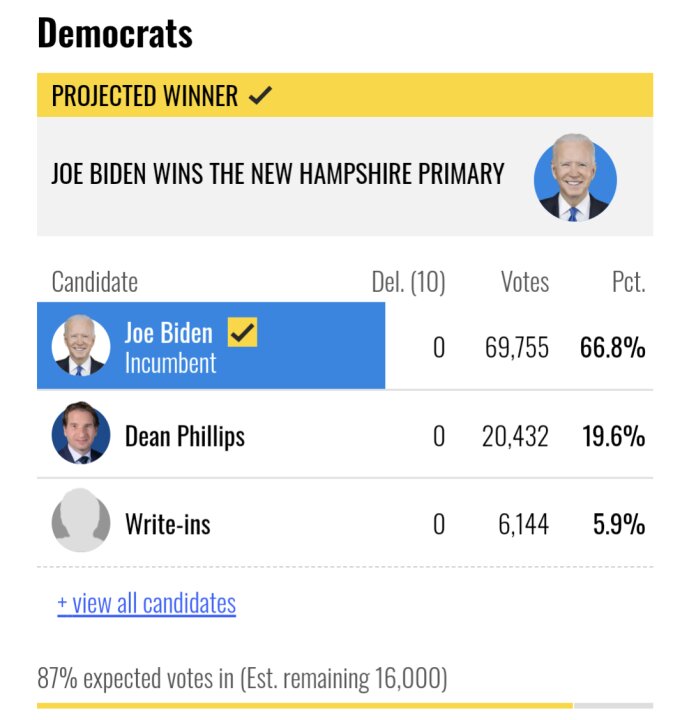Screen dimensions: 689x720
Task: Click the Pct. column header
Action: click(x=628, y=281)
